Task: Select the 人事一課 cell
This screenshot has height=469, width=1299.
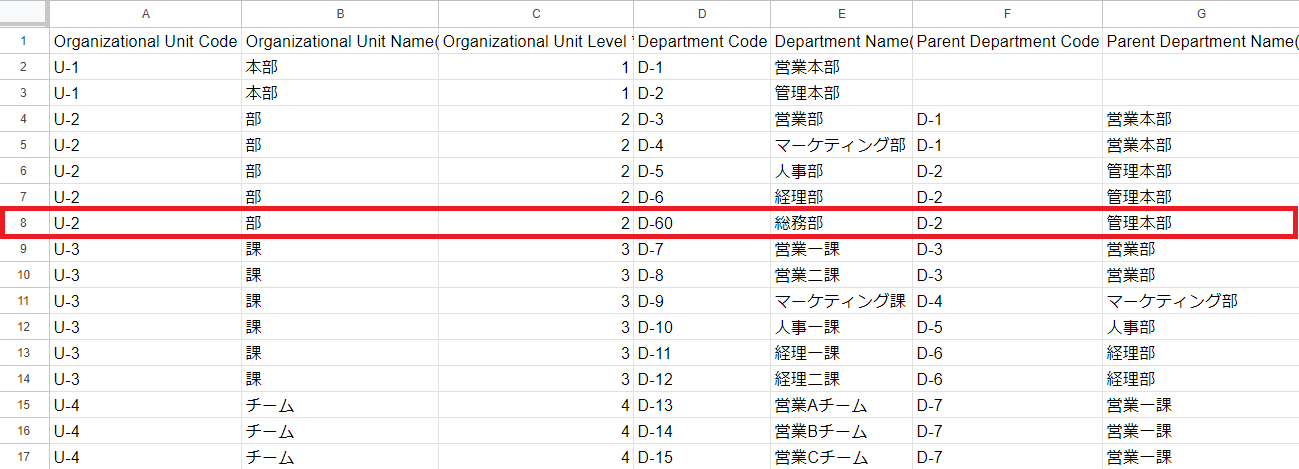Action: pos(841,327)
